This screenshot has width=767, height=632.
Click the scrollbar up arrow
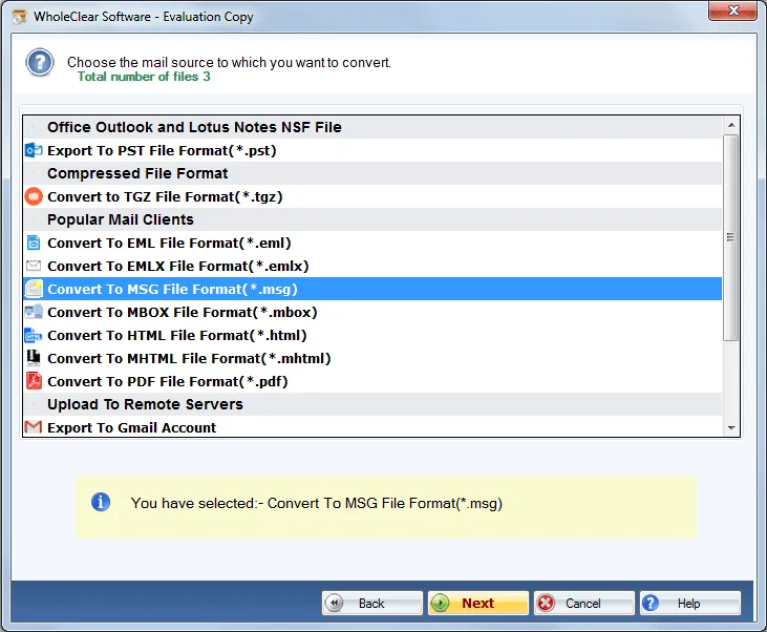click(x=731, y=125)
